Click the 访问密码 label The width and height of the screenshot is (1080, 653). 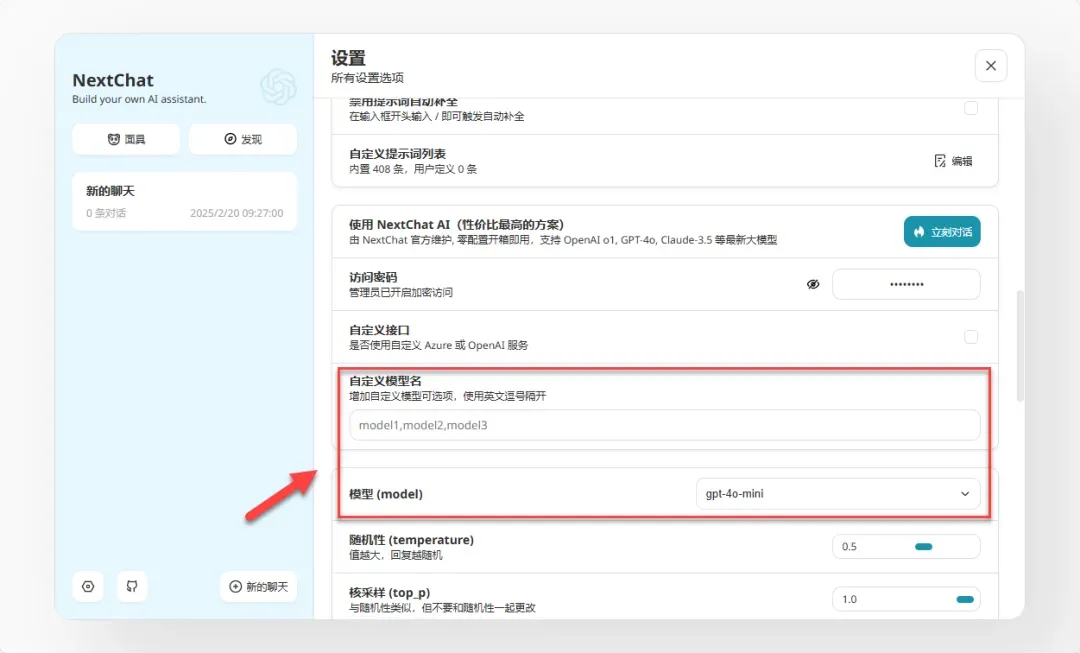pos(373,277)
